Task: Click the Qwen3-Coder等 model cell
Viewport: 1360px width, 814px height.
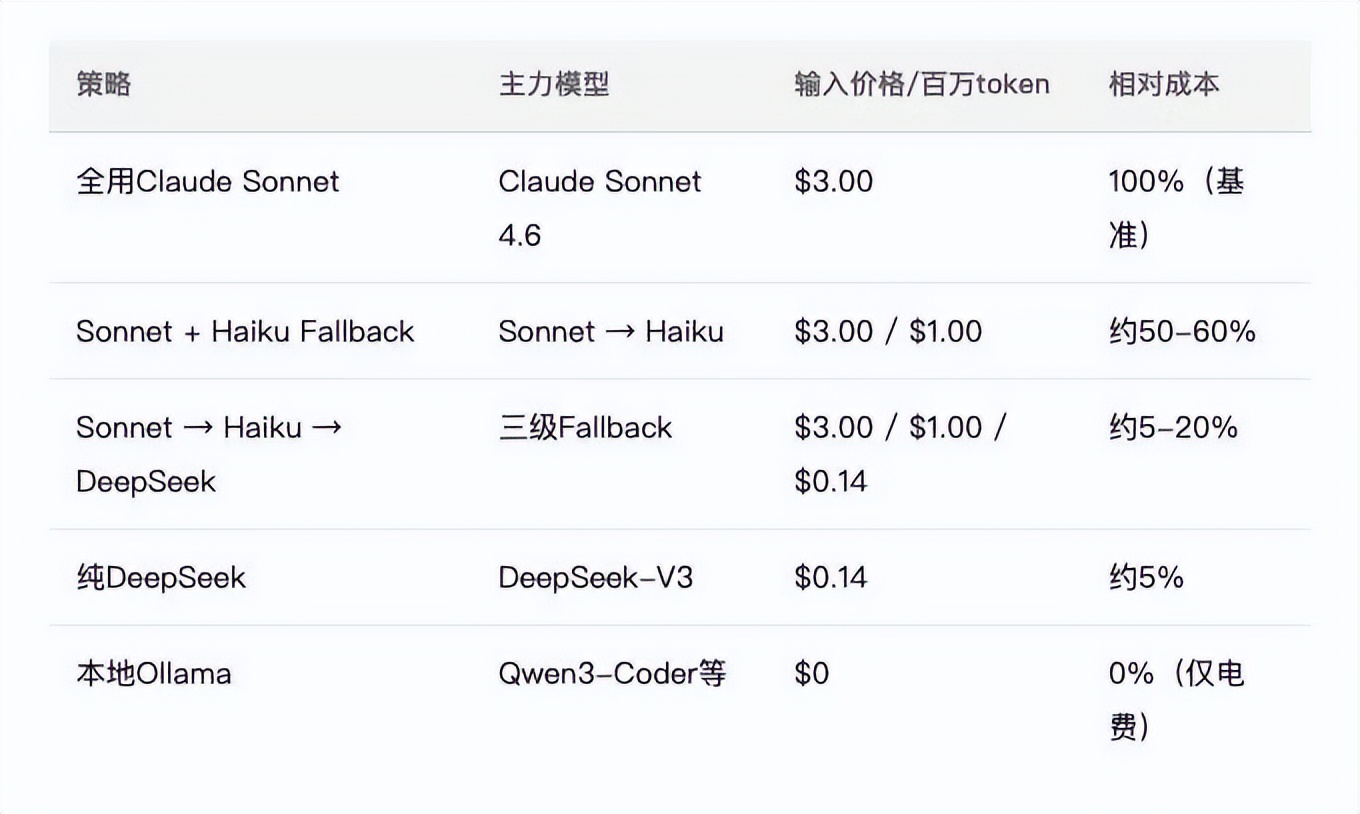Action: (x=612, y=674)
